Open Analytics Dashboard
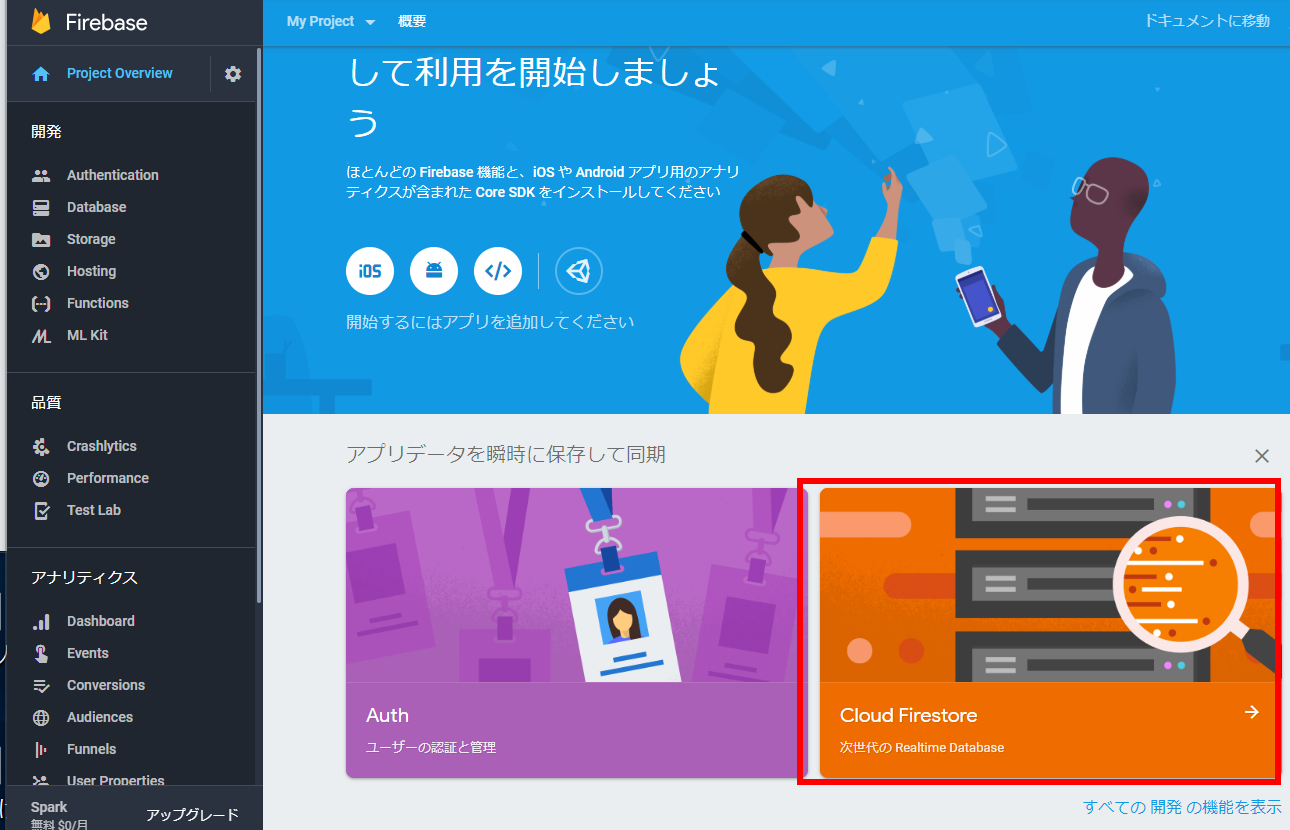1290x830 pixels. [101, 621]
